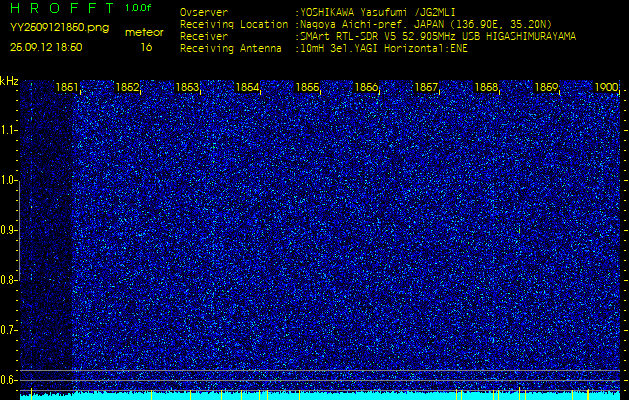Click the date stamp 25.09.12 18:50
629x400 pixels.
[x=46, y=47]
